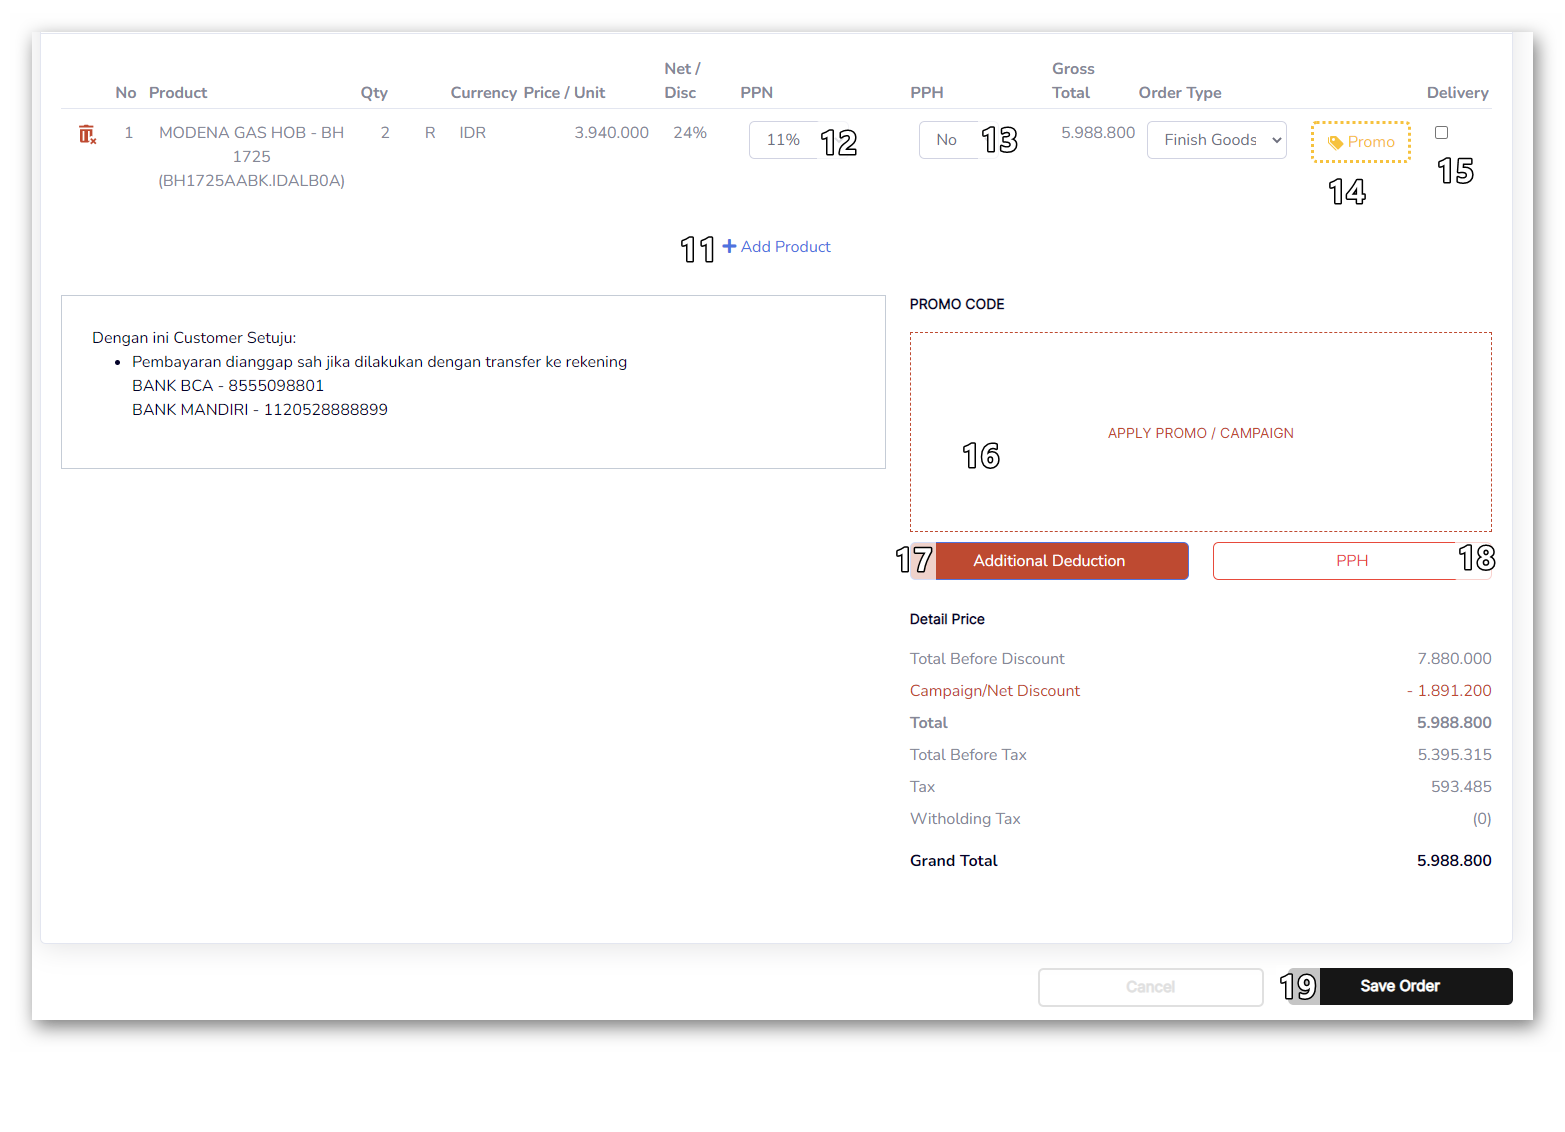Click the unit price 3.940.000
This screenshot has height=1132, width=1565.
pyautogui.click(x=611, y=133)
